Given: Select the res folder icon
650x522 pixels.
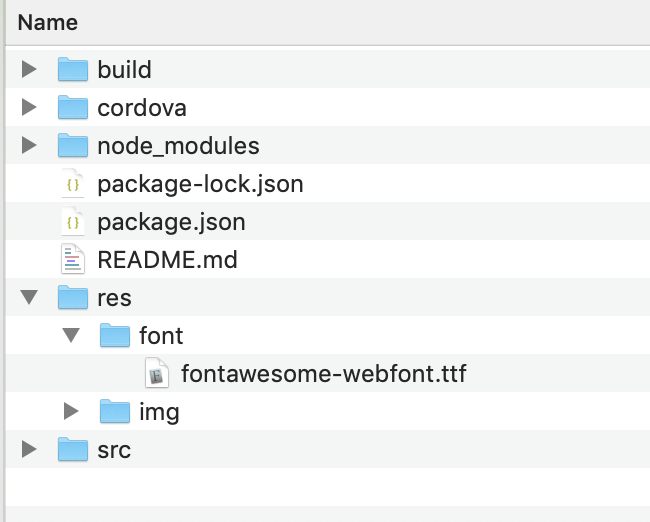Looking at the screenshot, I should pyautogui.click(x=73, y=298).
